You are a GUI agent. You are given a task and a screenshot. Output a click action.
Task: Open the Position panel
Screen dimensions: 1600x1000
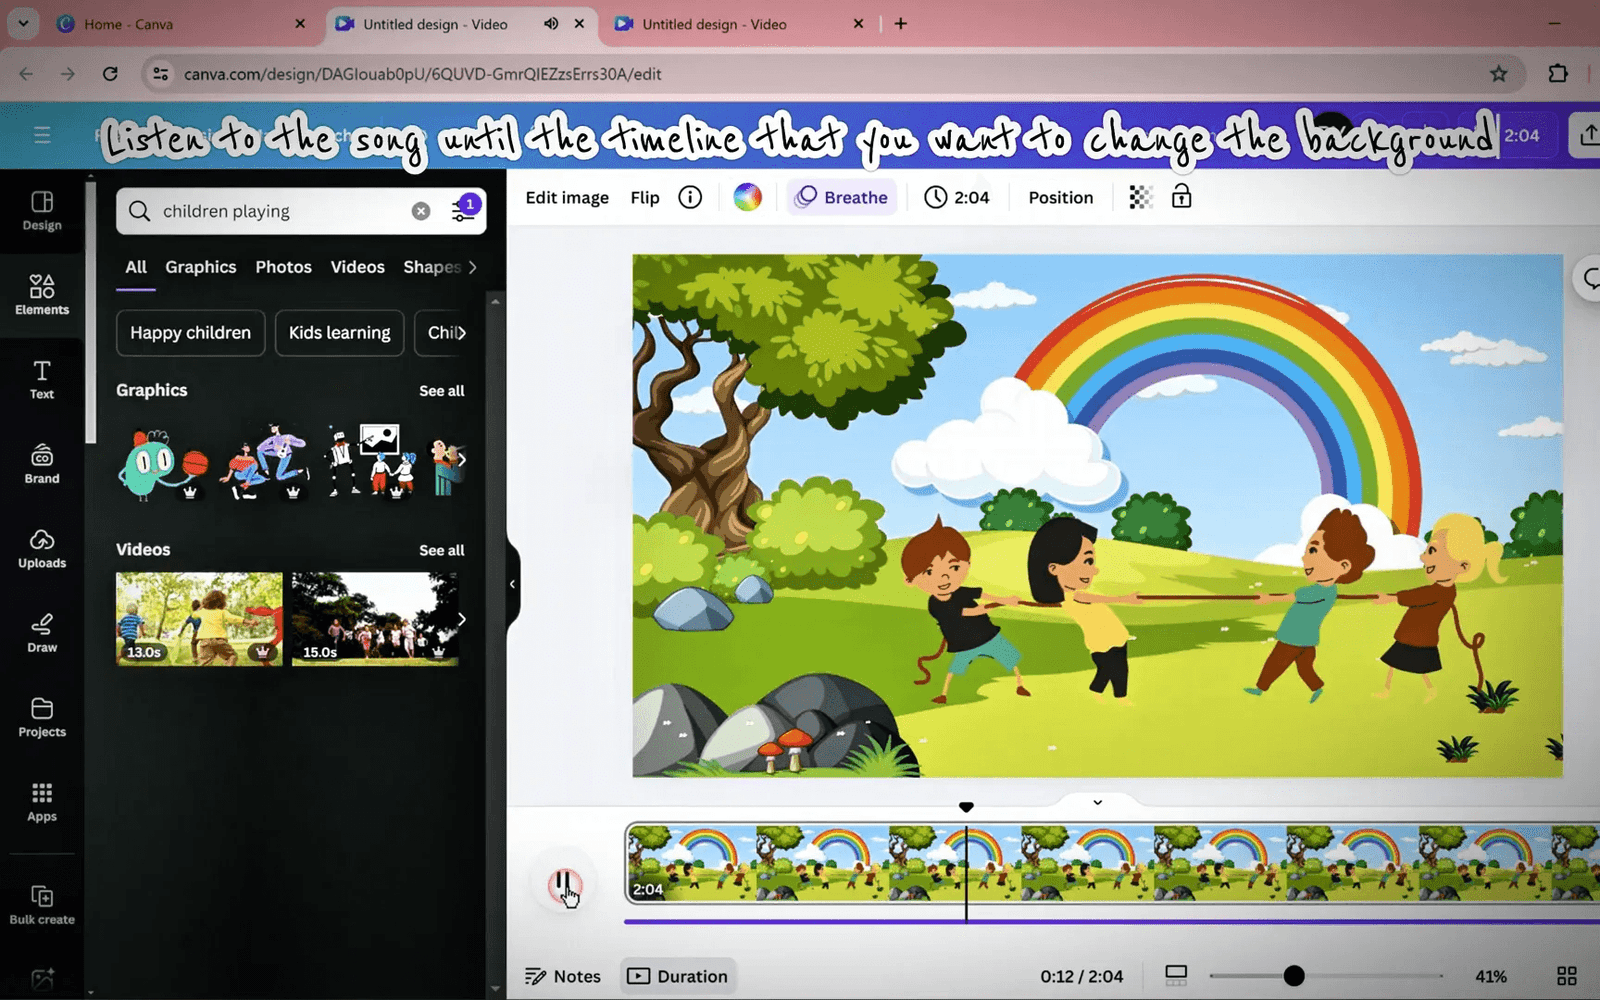[x=1061, y=197]
